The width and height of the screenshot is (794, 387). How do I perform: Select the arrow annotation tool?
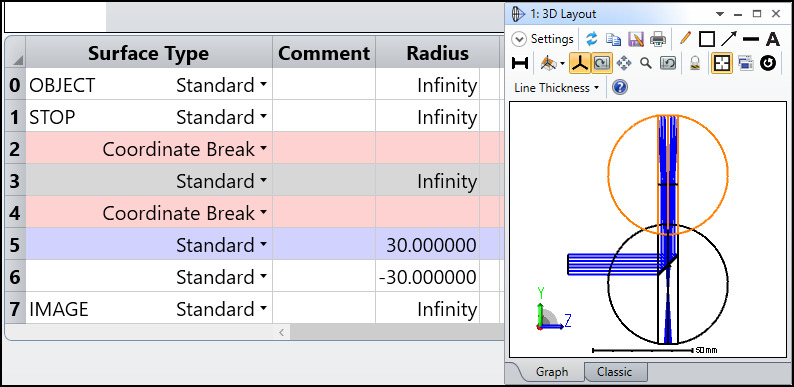(x=729, y=39)
